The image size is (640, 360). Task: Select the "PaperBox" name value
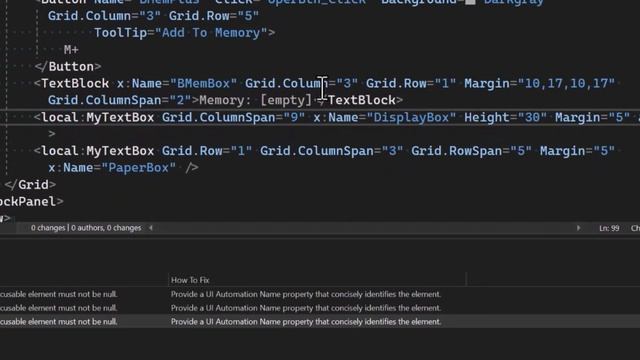coord(139,168)
